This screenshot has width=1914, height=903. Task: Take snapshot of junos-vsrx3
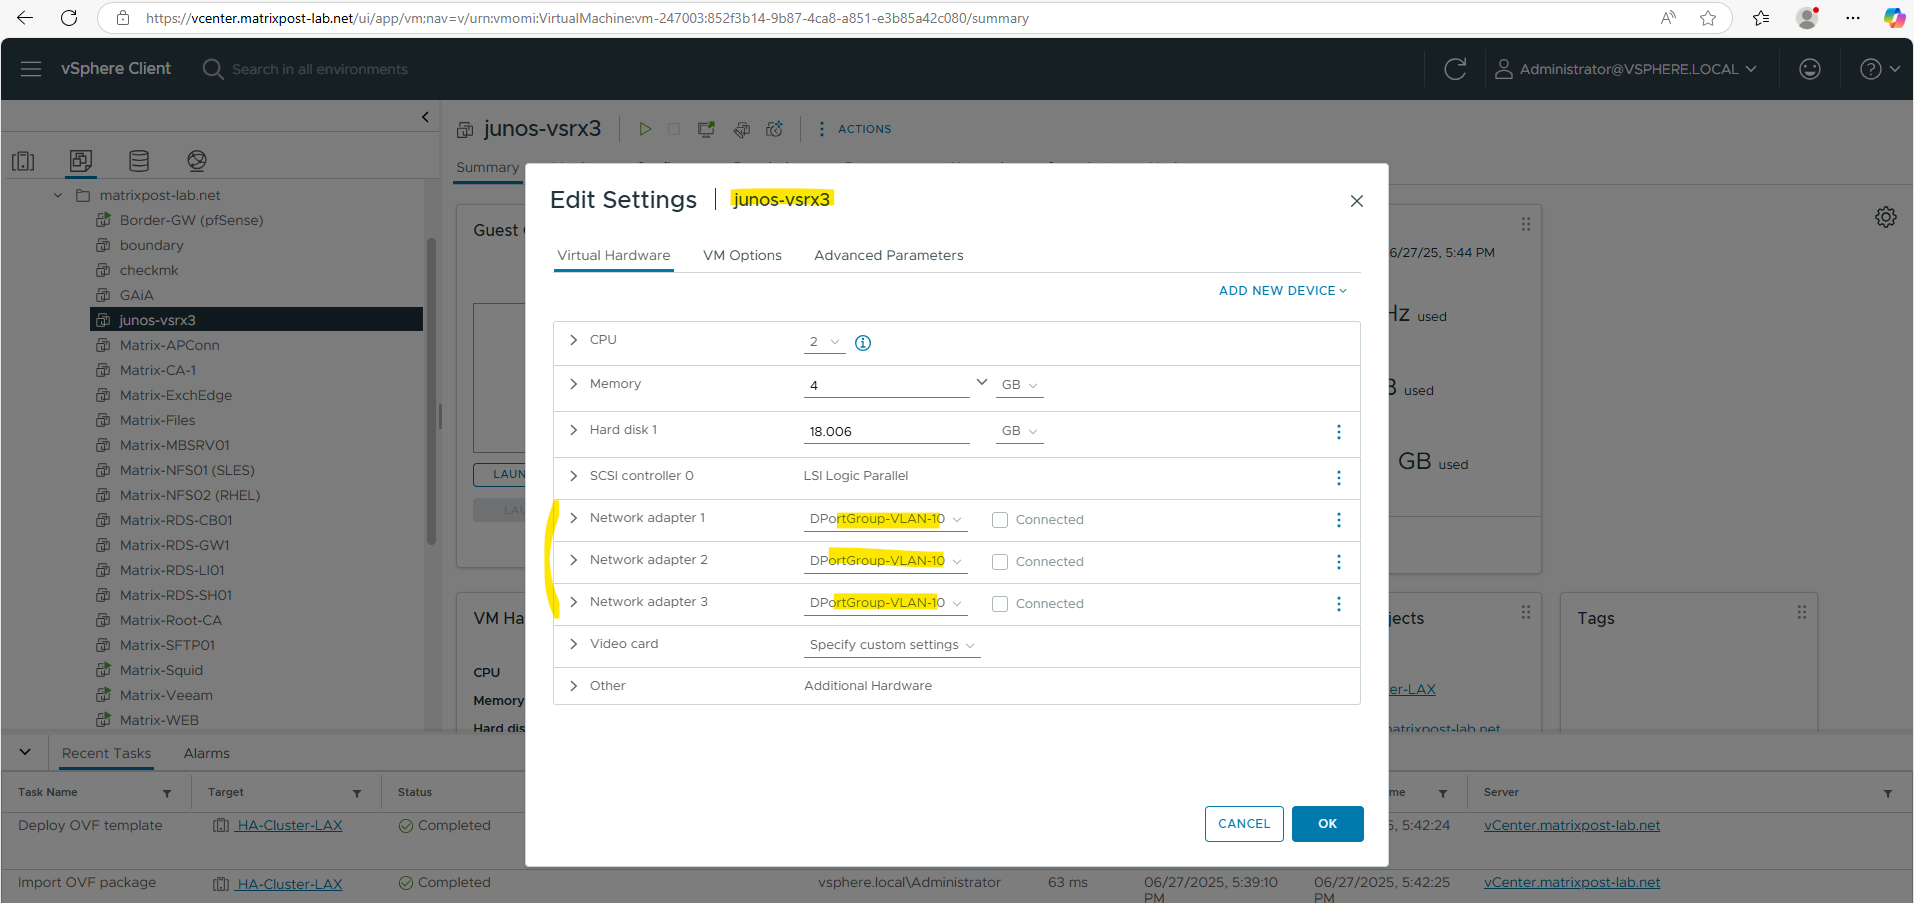click(774, 129)
